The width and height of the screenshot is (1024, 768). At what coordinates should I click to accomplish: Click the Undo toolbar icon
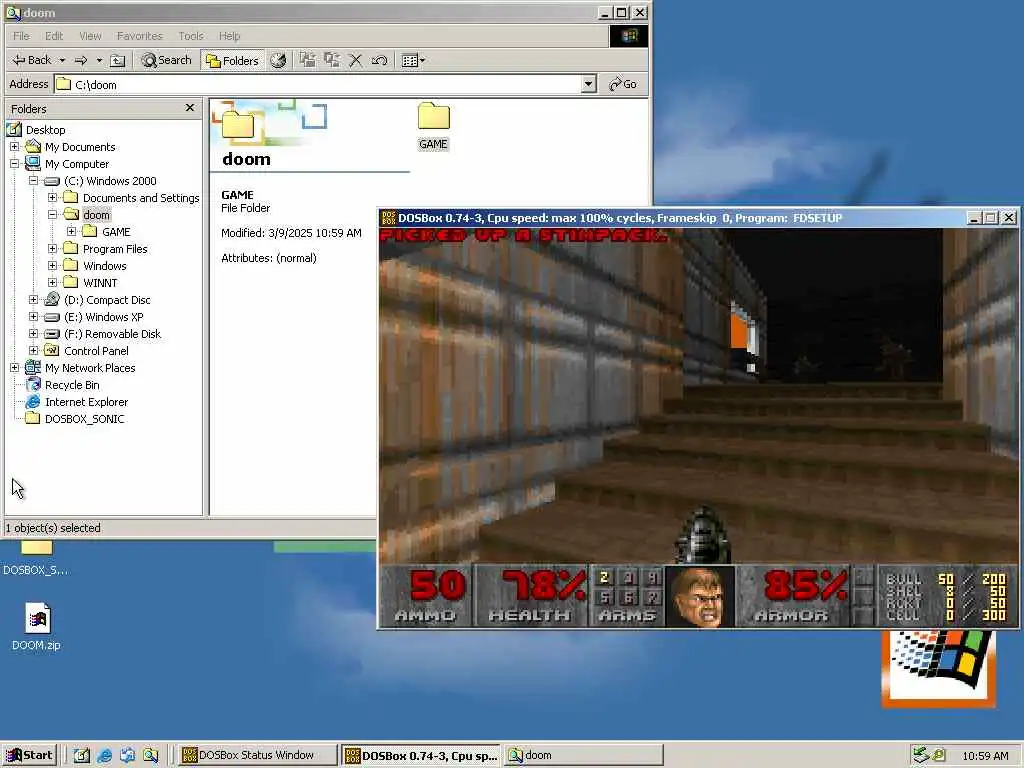click(x=379, y=61)
